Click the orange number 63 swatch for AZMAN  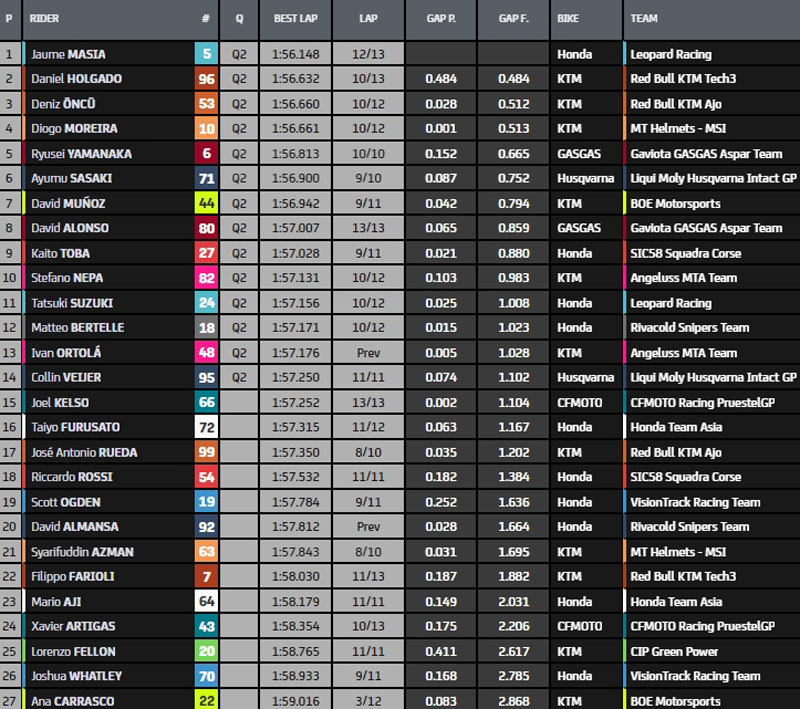pyautogui.click(x=206, y=552)
